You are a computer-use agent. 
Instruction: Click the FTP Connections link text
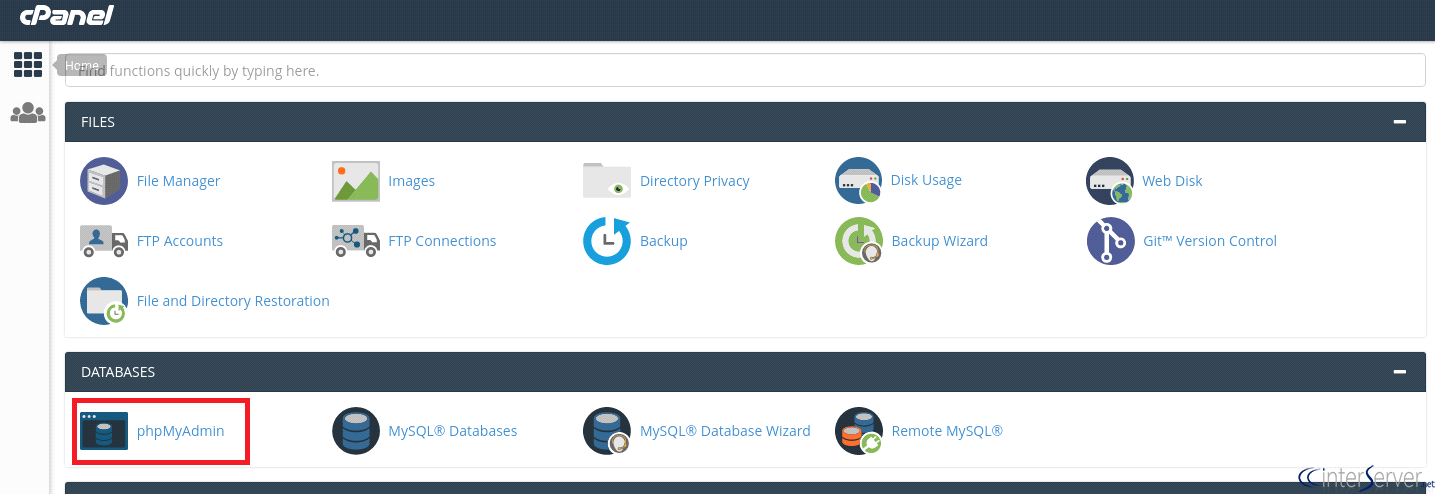click(x=442, y=241)
